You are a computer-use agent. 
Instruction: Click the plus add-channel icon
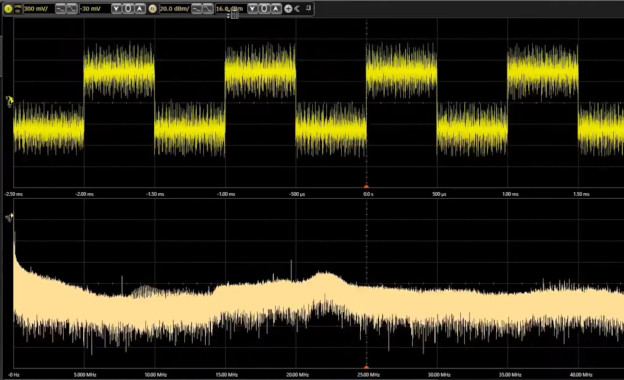[288, 8]
